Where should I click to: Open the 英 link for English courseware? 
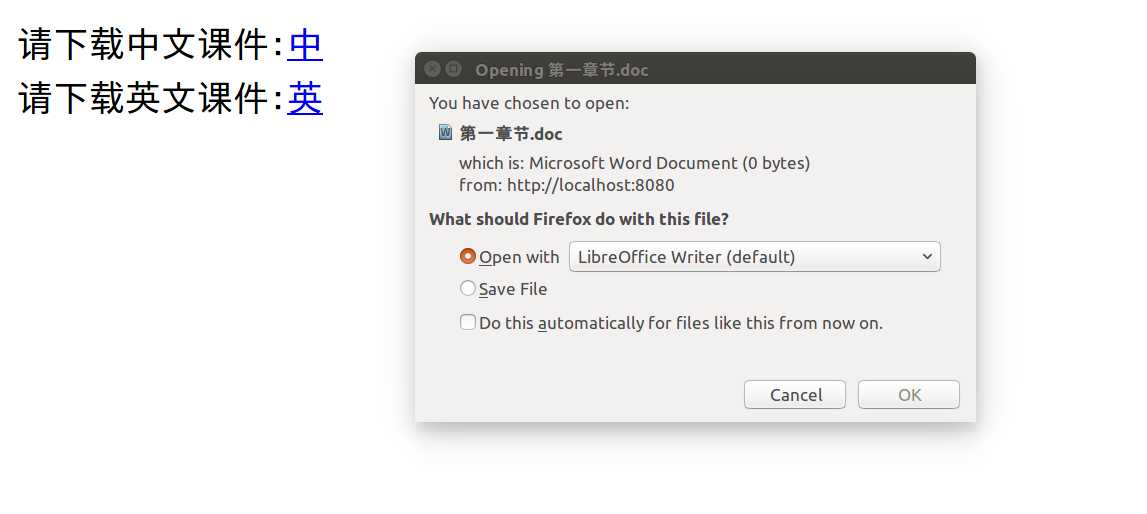pos(305,98)
